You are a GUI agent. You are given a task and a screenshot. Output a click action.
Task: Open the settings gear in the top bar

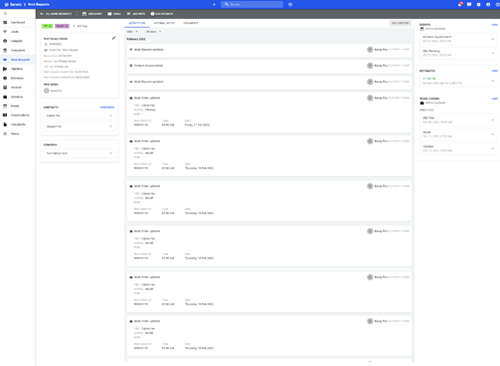pyautogui.click(x=479, y=4)
